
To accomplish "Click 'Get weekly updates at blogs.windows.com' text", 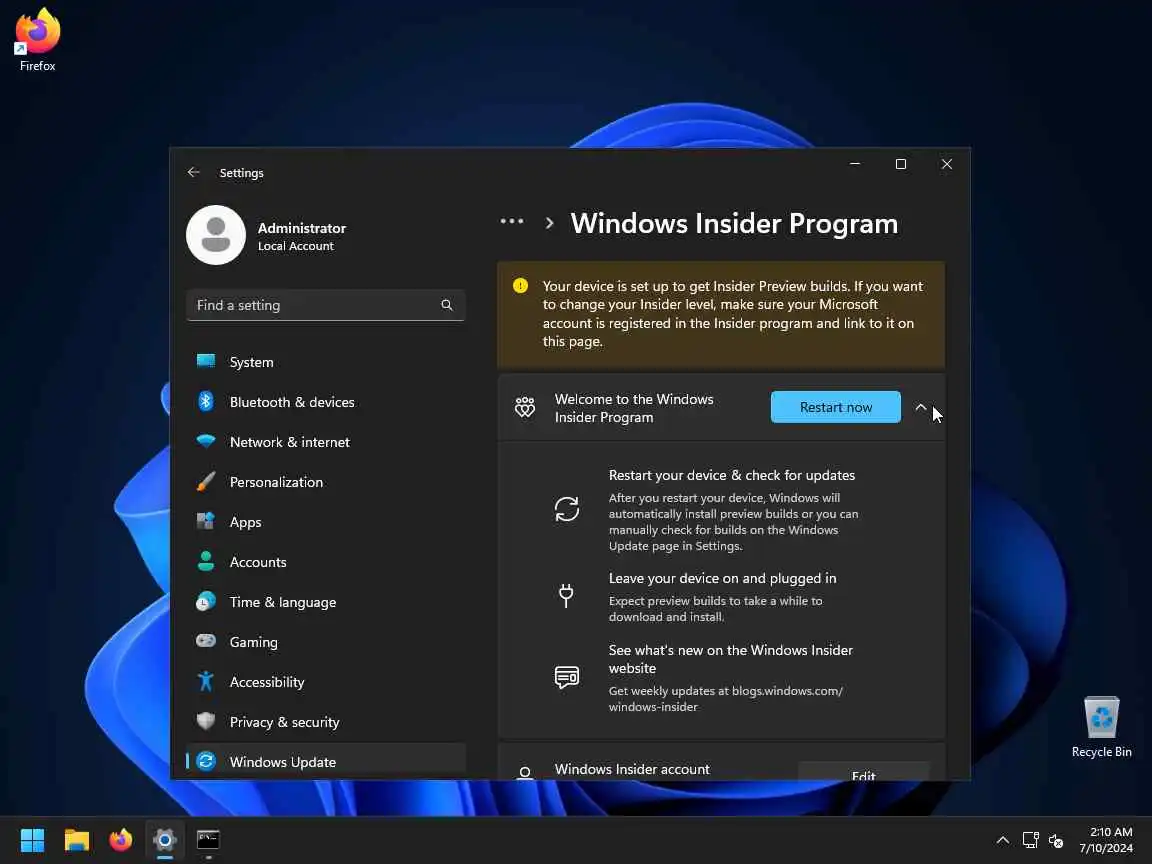I will (x=725, y=699).
